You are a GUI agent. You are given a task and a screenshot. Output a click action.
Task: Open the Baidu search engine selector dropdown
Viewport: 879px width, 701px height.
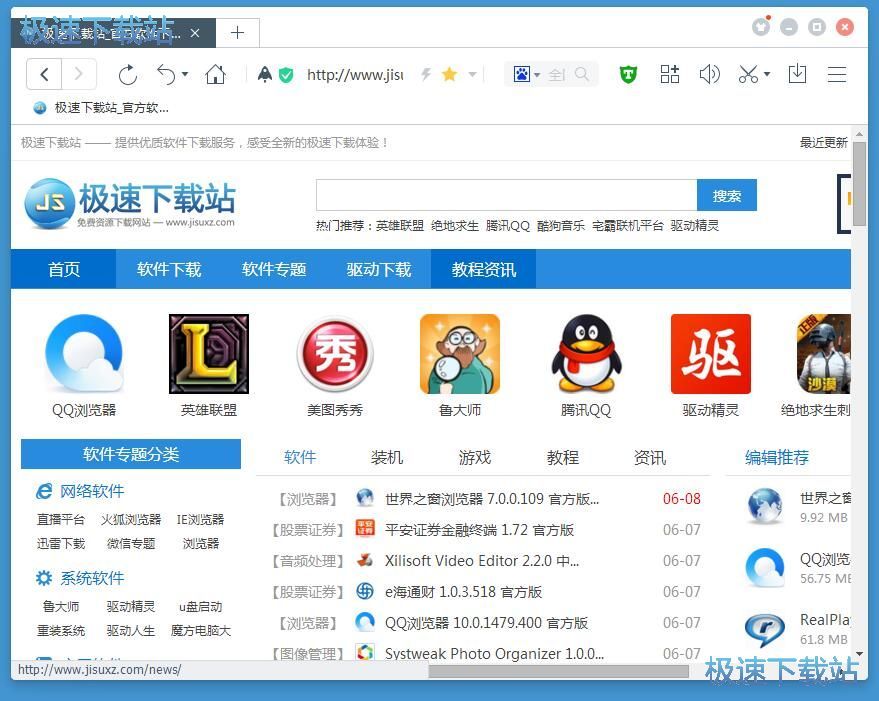[526, 74]
